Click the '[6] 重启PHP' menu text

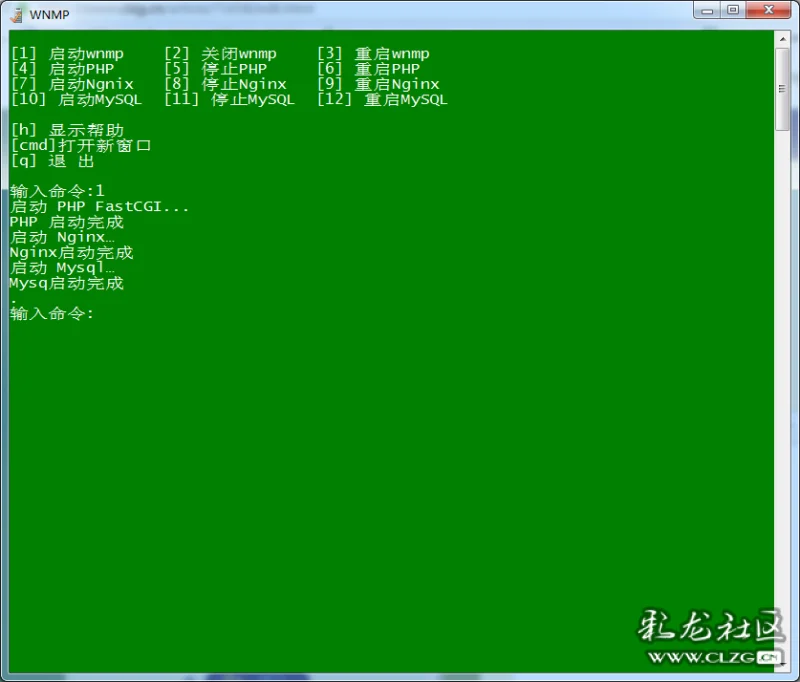pyautogui.click(x=369, y=69)
